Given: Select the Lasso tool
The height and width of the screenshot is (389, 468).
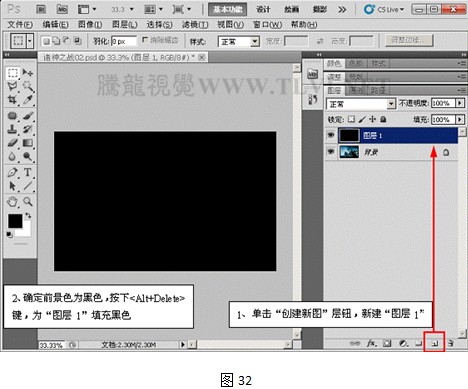Looking at the screenshot, I should point(13,86).
